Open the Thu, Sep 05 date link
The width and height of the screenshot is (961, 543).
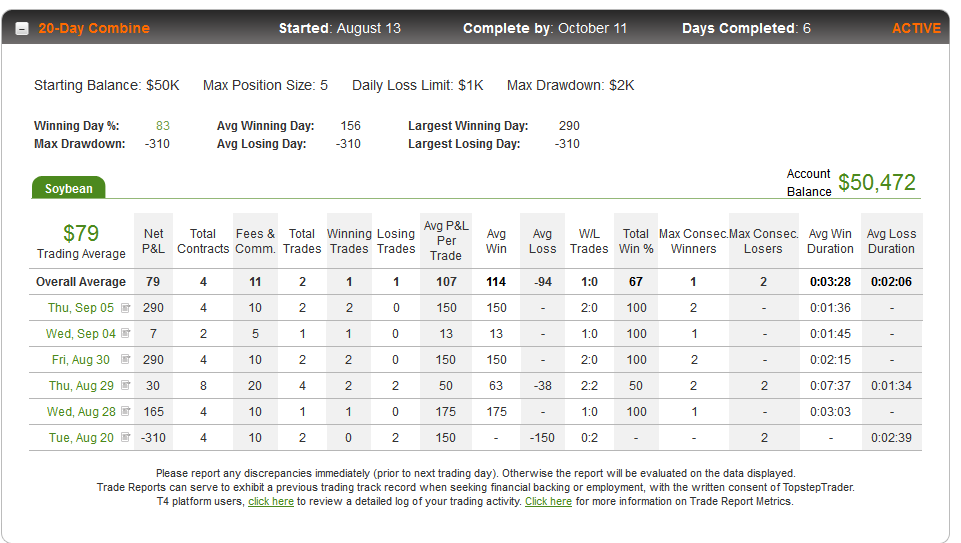pos(81,308)
